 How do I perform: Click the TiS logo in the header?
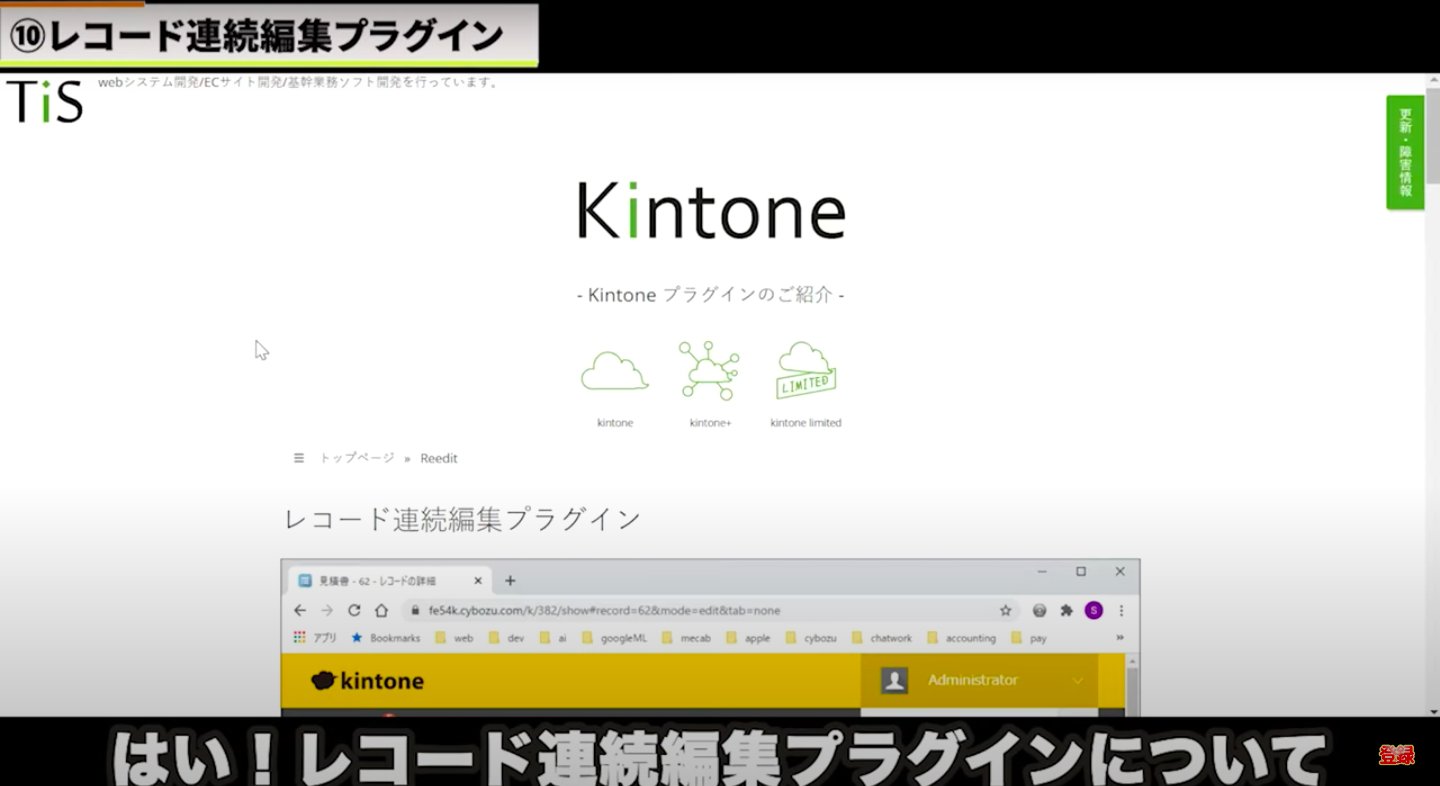point(45,101)
